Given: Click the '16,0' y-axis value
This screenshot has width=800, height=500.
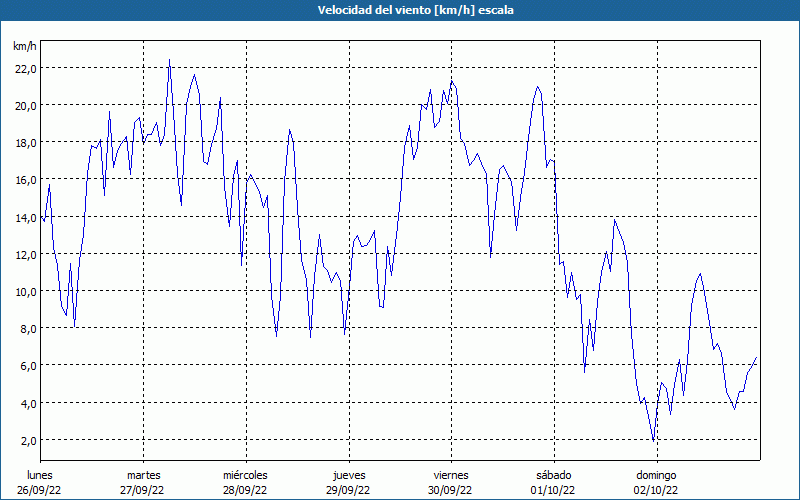Looking at the screenshot, I should coord(26,180).
